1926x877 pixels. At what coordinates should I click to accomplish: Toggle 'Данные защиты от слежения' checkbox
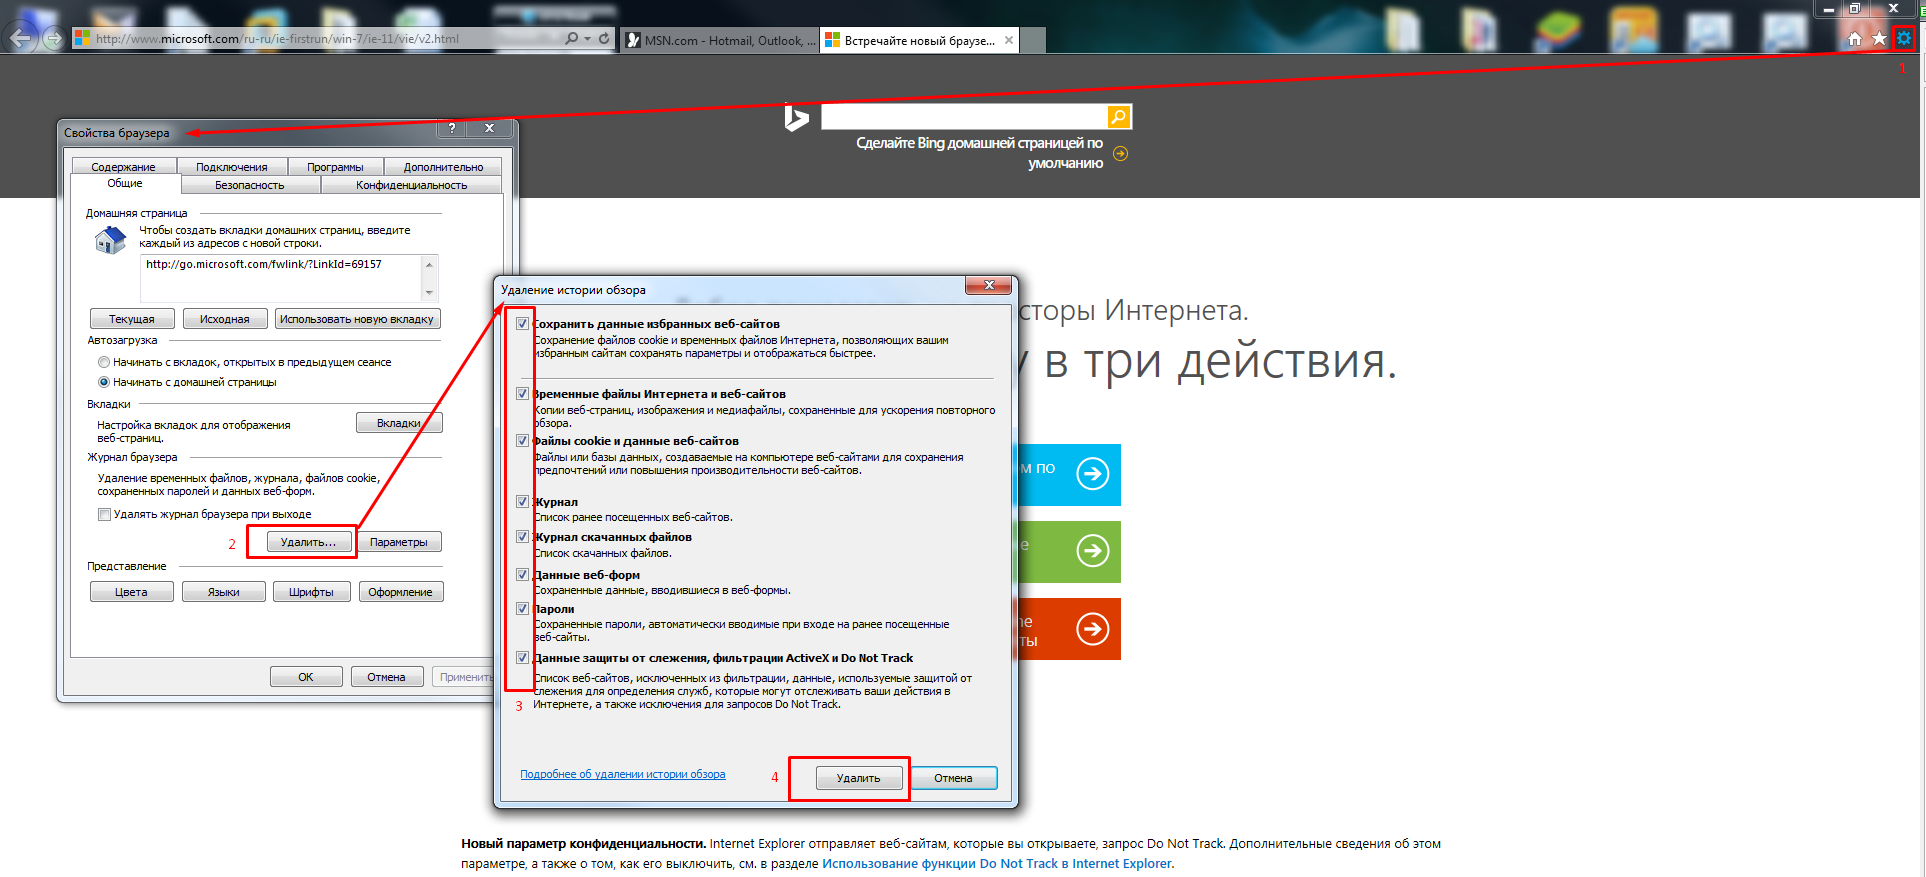(x=522, y=658)
